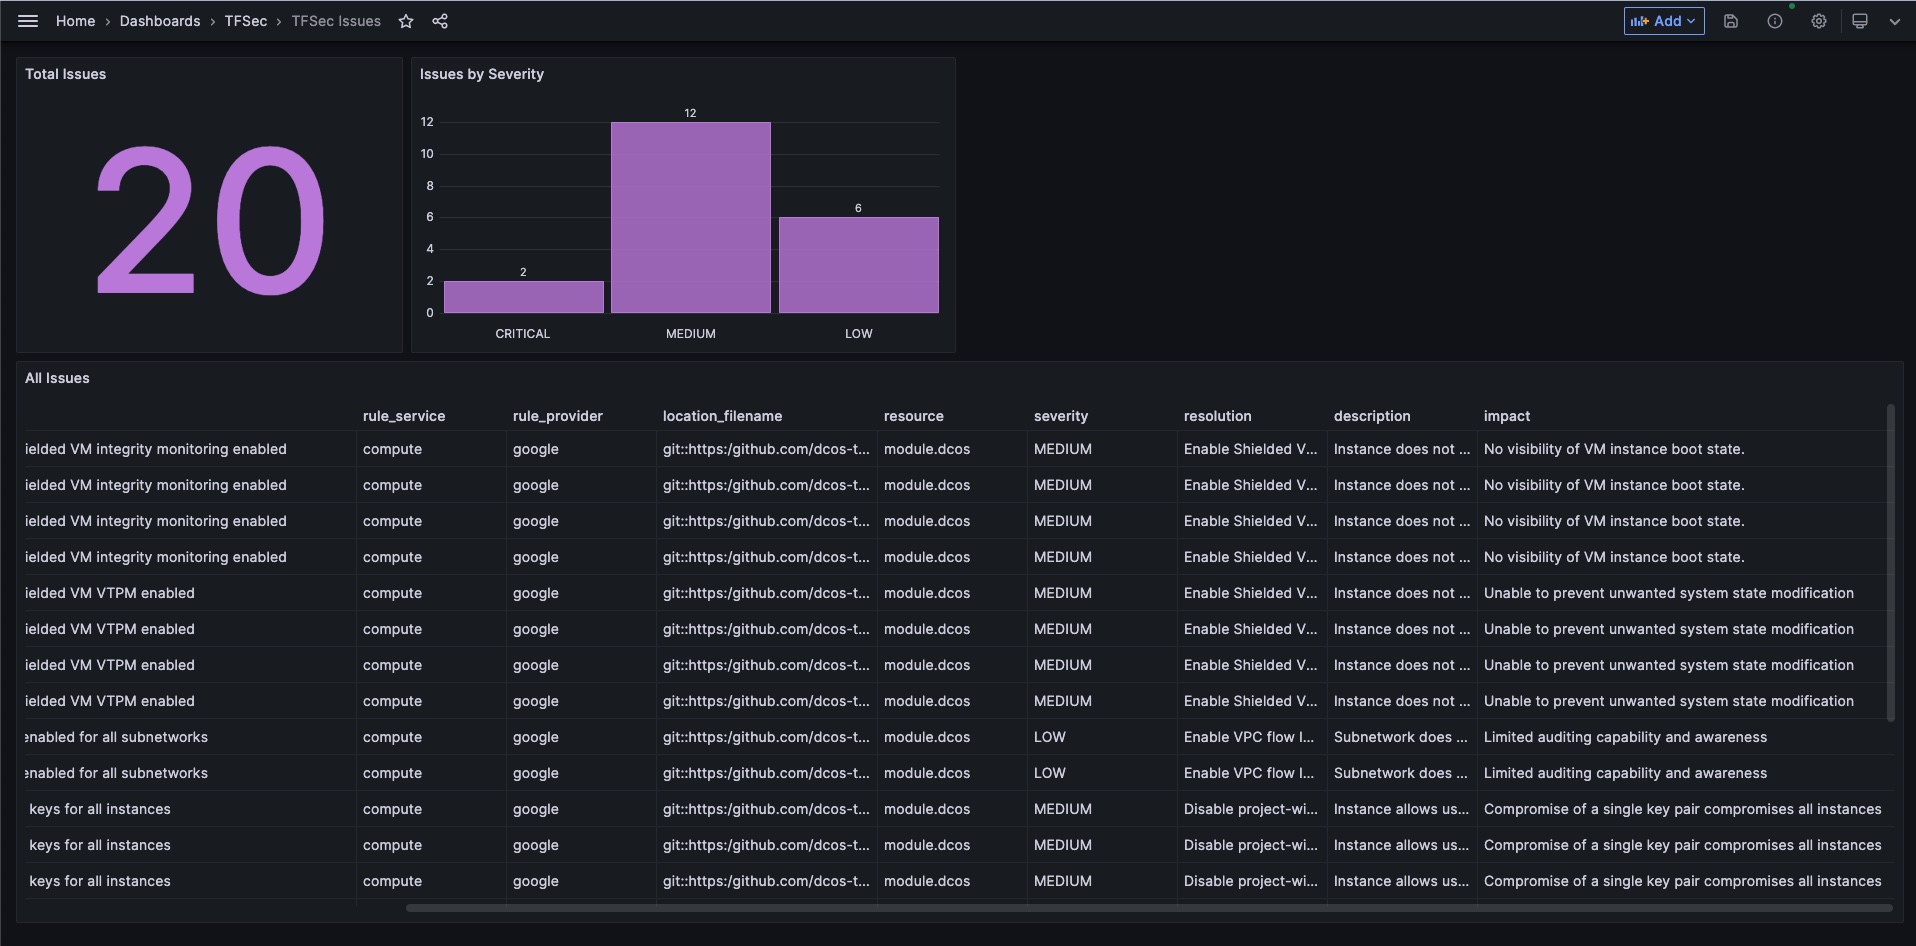Click the monitor view mode icon
1916x946 pixels.
point(1860,21)
